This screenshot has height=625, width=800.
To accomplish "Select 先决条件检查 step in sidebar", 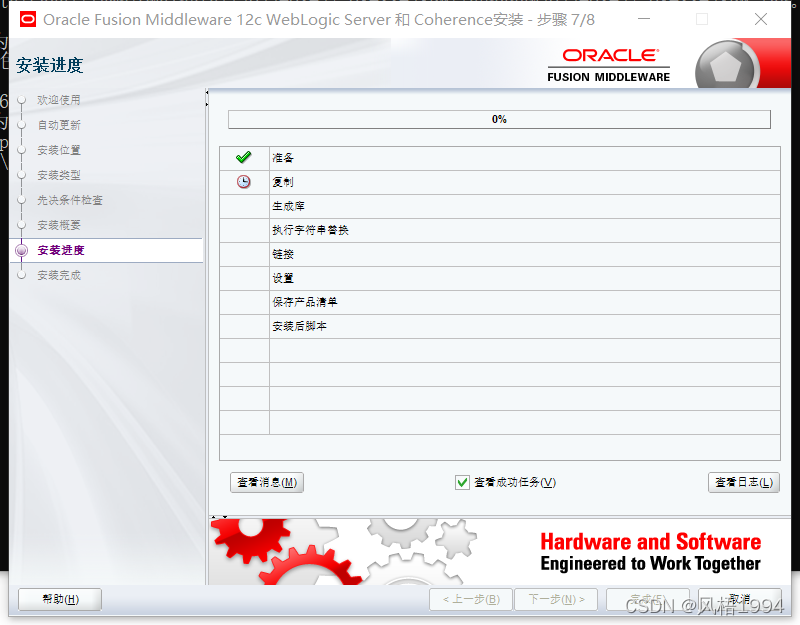I will pyautogui.click(x=70, y=200).
